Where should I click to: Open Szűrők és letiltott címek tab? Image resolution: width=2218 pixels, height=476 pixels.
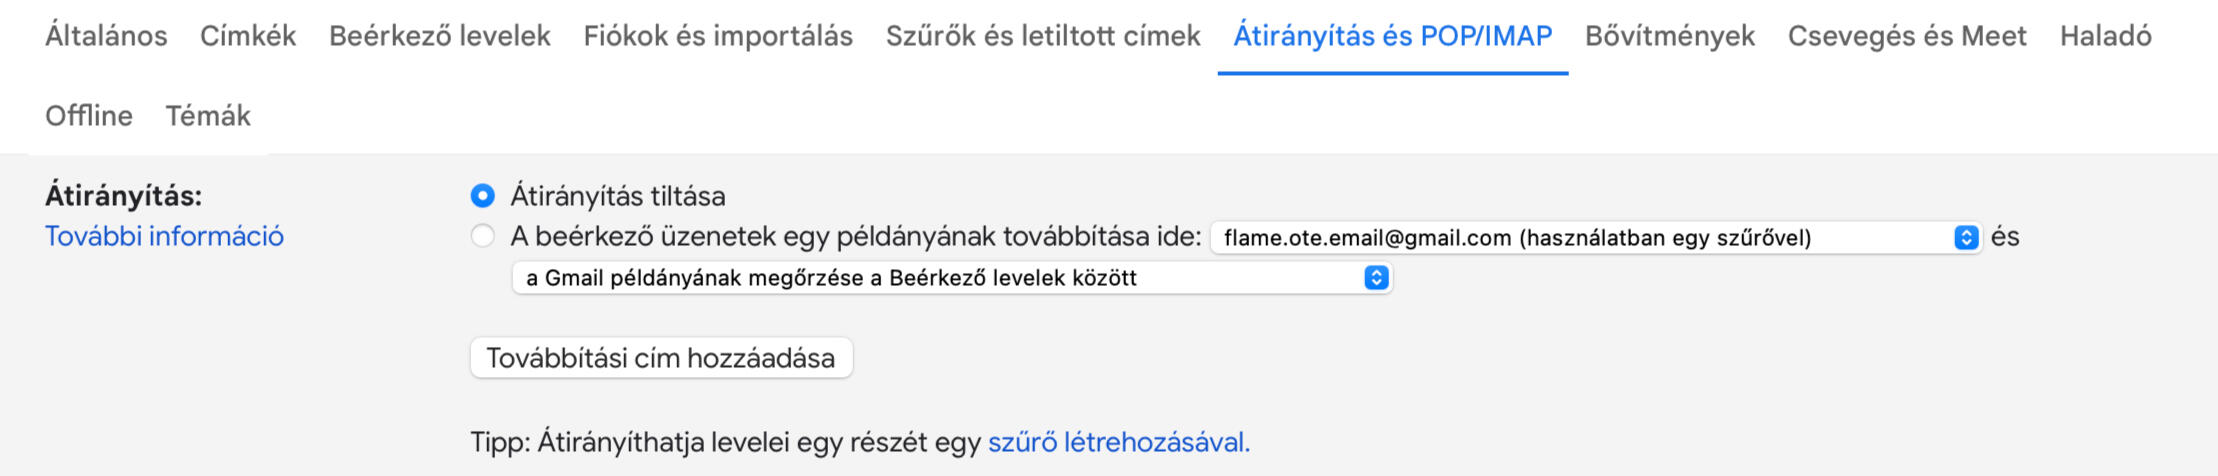(1043, 36)
